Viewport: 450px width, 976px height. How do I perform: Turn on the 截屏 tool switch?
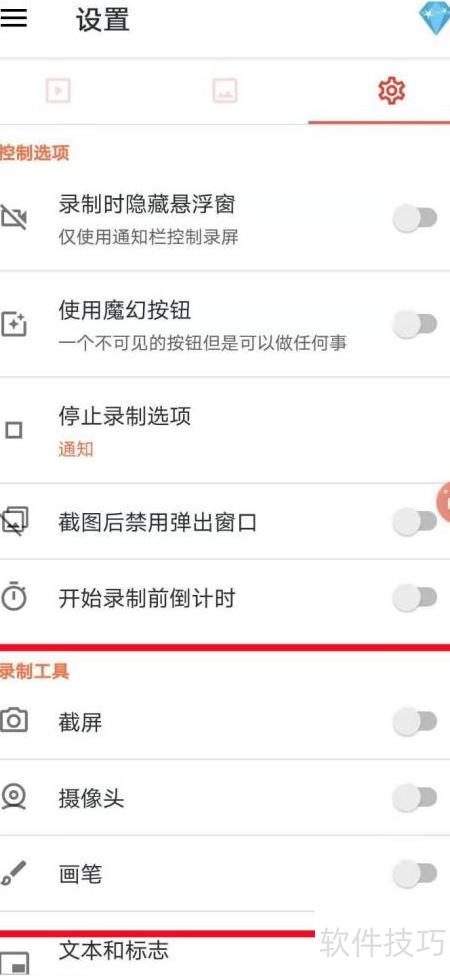(415, 721)
